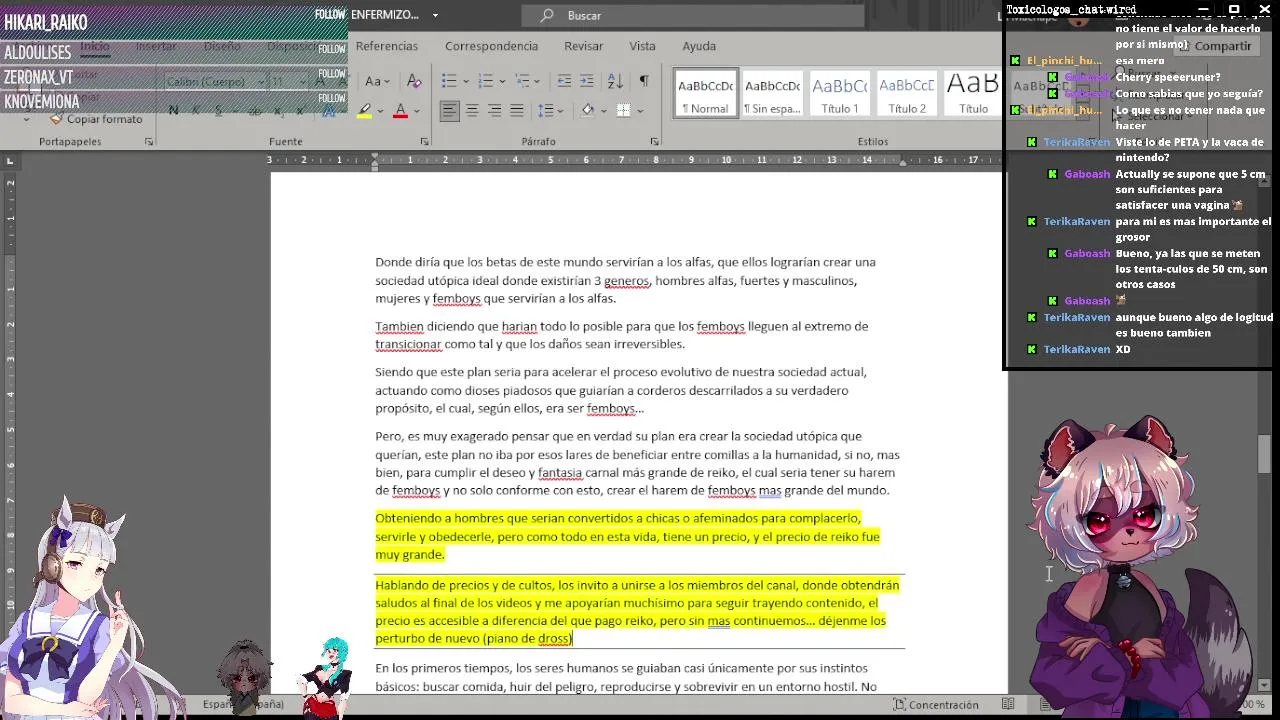The image size is (1280, 720).
Task: Expand borders dropdown arrow
Action: [638, 110]
